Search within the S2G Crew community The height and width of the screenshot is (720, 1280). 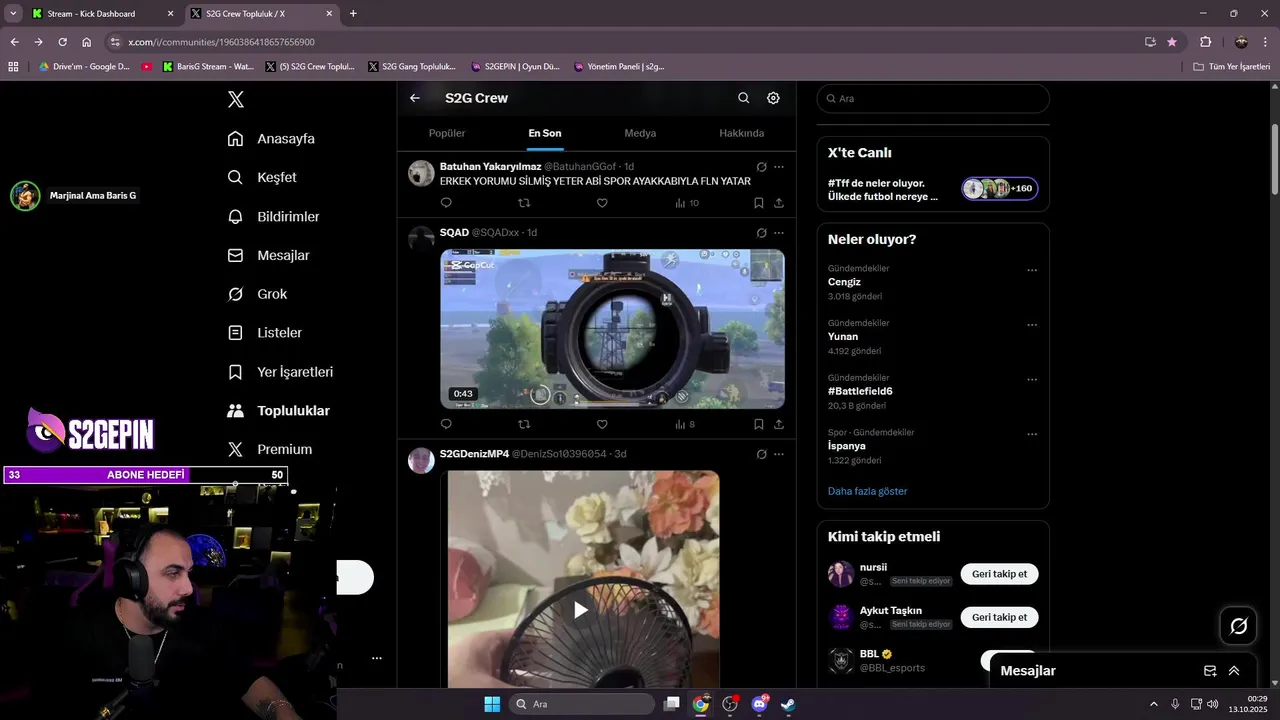click(743, 98)
